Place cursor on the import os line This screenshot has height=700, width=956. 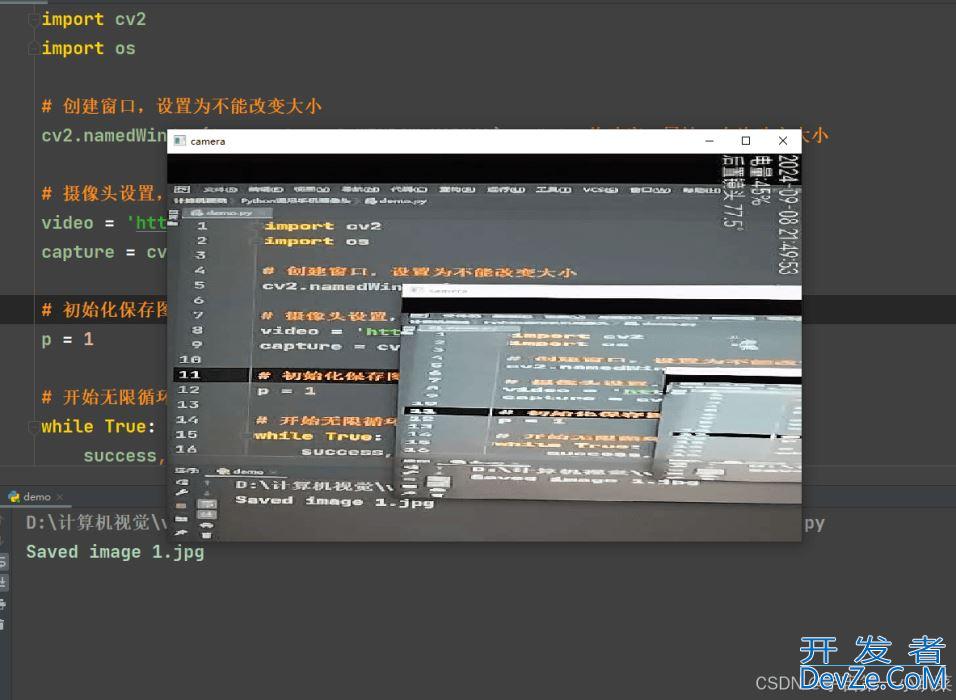point(88,49)
